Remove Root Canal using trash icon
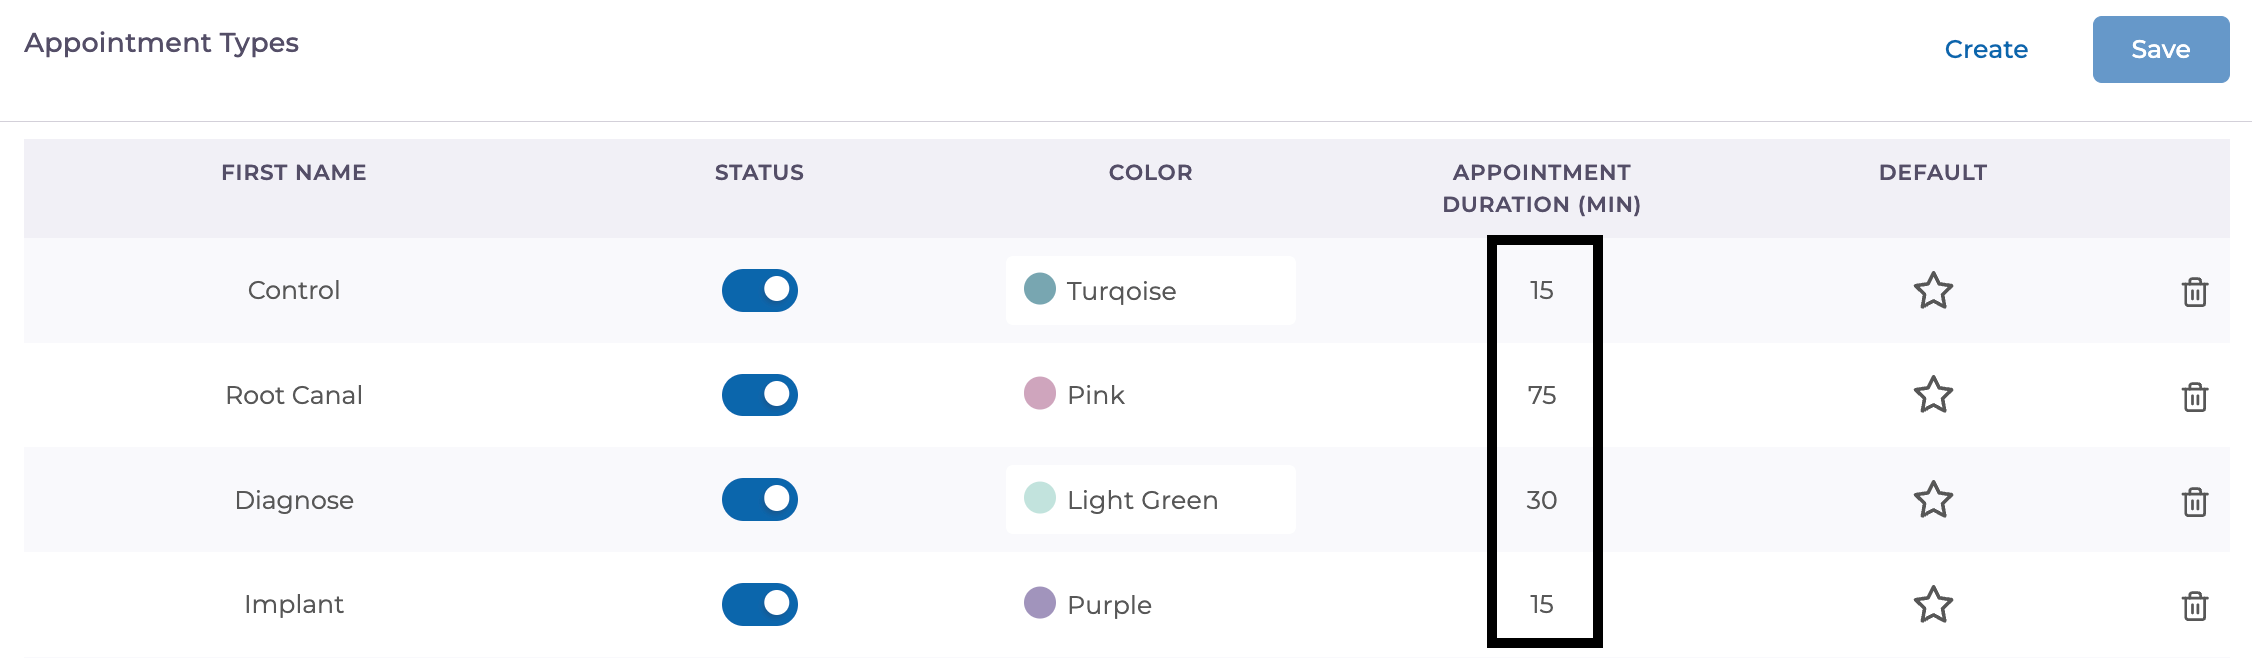 2194,397
